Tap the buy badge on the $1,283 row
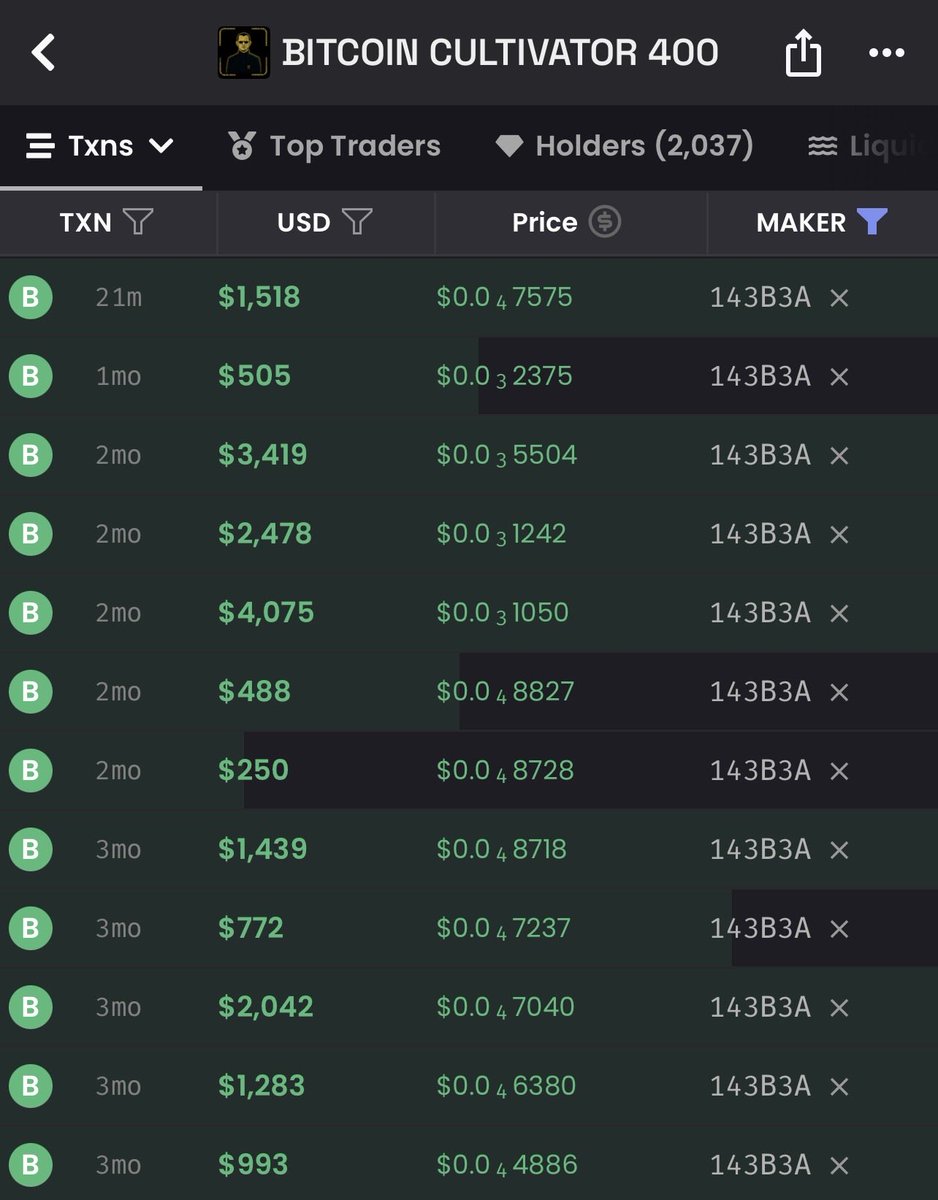938x1200 pixels. pyautogui.click(x=30, y=1086)
